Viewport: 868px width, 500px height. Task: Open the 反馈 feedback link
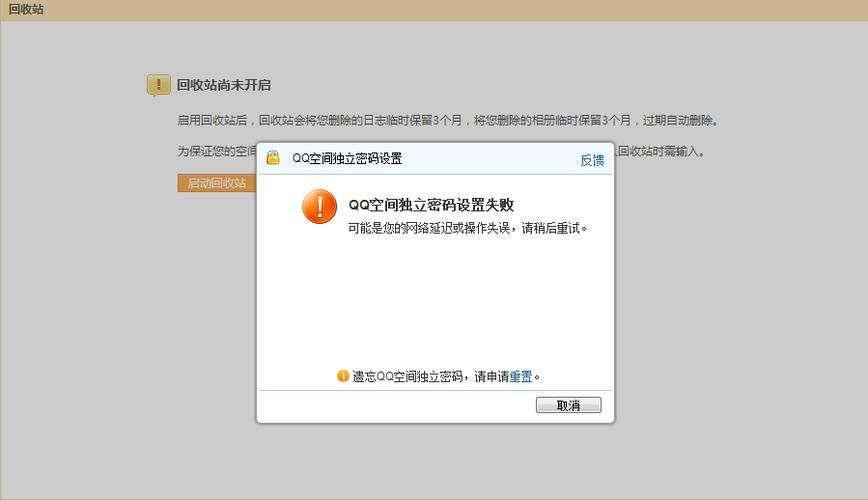pyautogui.click(x=592, y=160)
